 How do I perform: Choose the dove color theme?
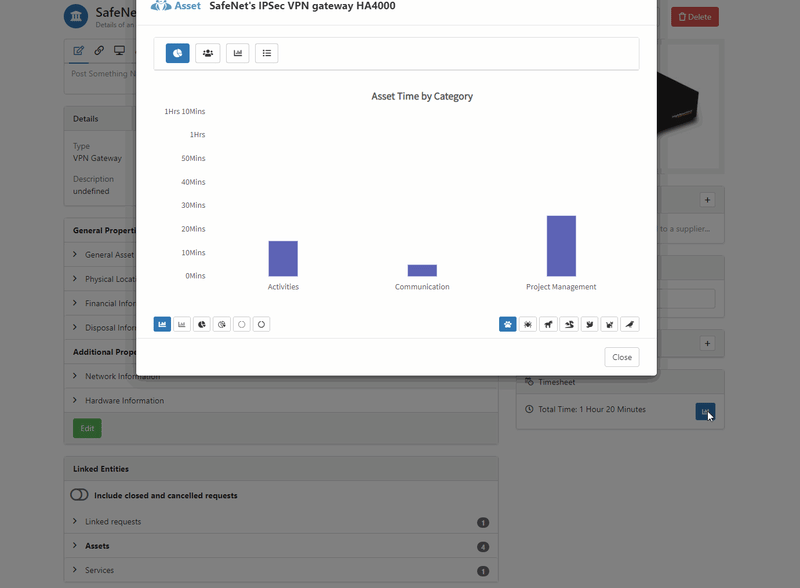589,324
